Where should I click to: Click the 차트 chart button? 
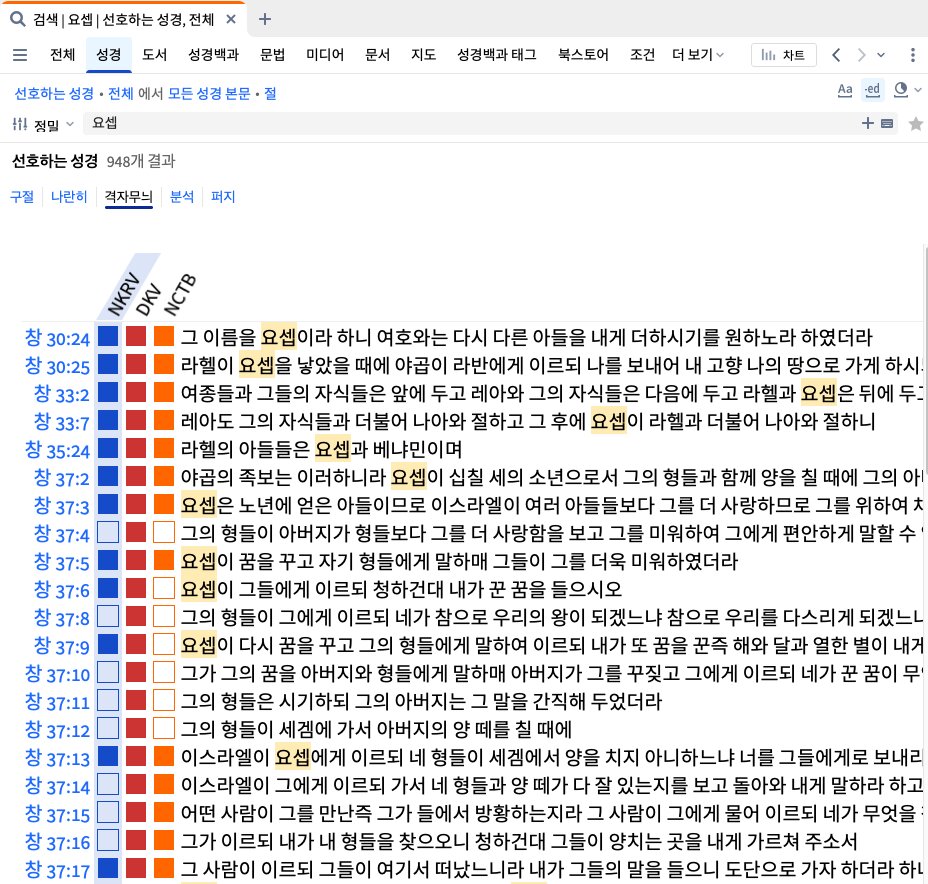point(784,55)
